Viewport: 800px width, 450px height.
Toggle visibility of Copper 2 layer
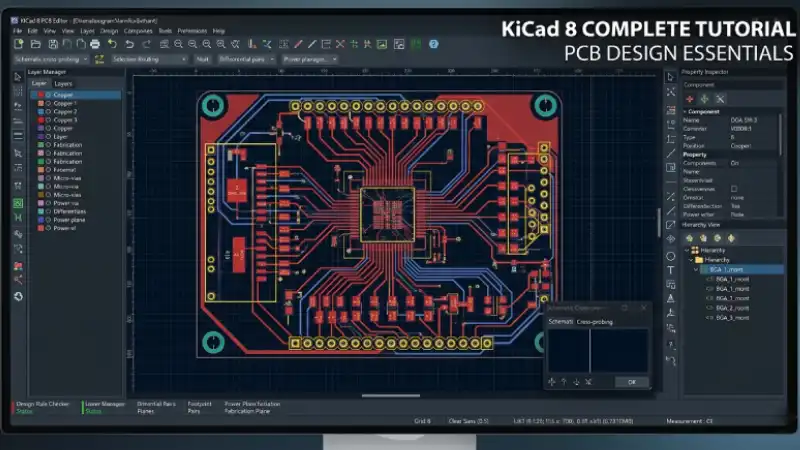pos(48,112)
